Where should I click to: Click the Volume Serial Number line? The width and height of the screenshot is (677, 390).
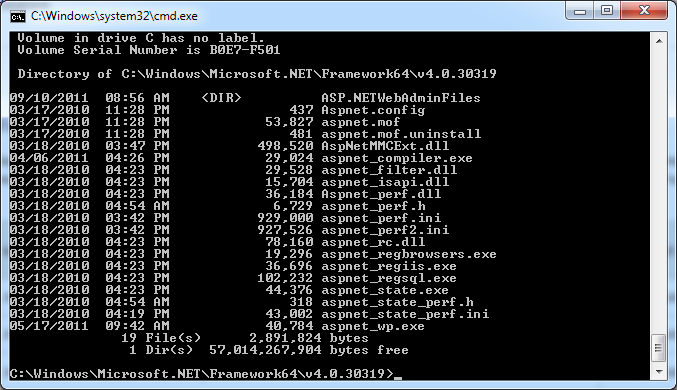pos(149,50)
